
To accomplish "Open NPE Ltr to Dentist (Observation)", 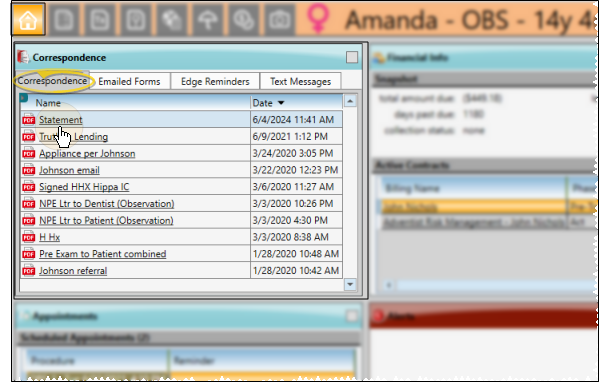I will click(107, 204).
